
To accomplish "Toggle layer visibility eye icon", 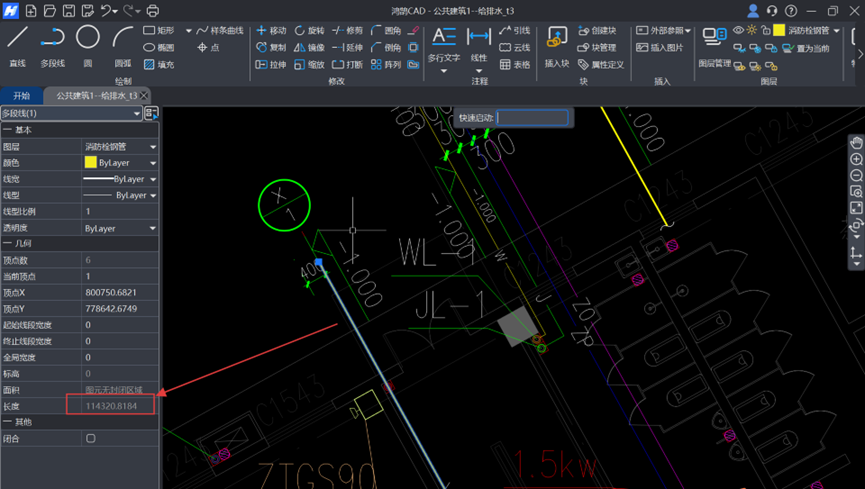I will [738, 31].
